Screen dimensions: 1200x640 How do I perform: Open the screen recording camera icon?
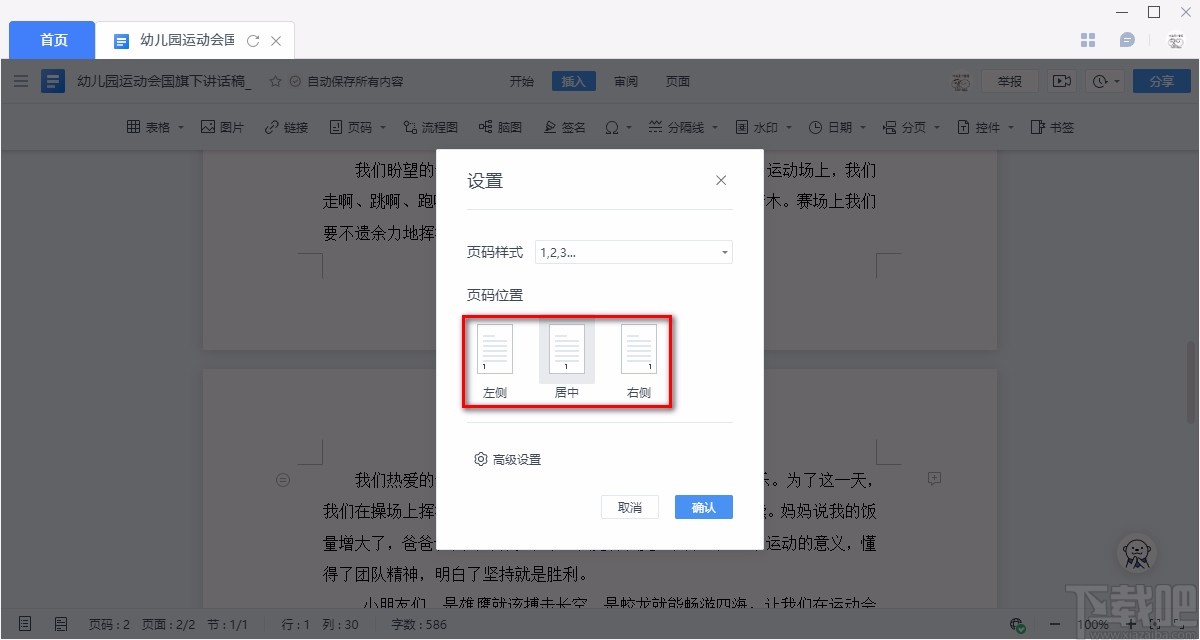tap(1062, 80)
